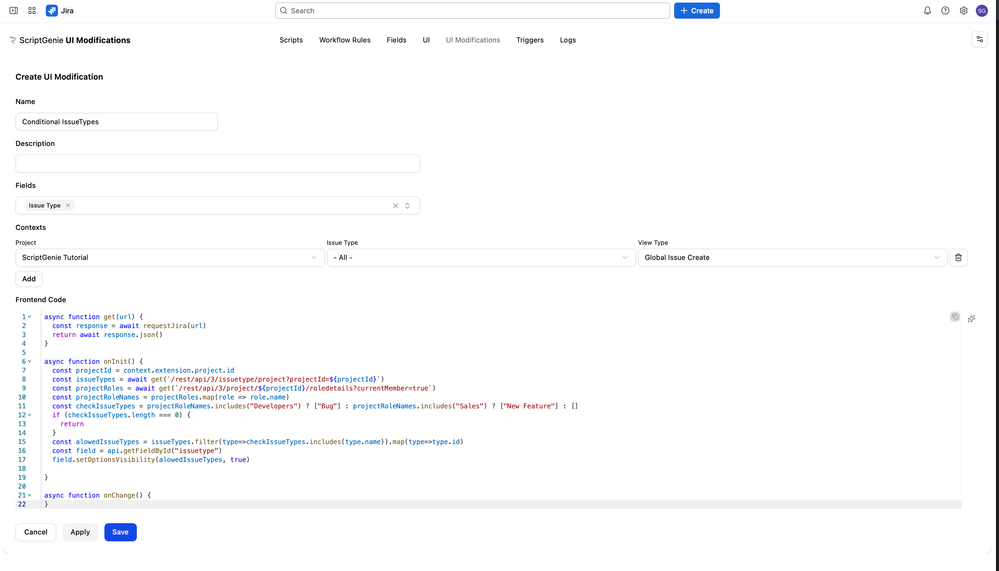
Task: Open the app switcher grid icon
Action: click(x=32, y=11)
